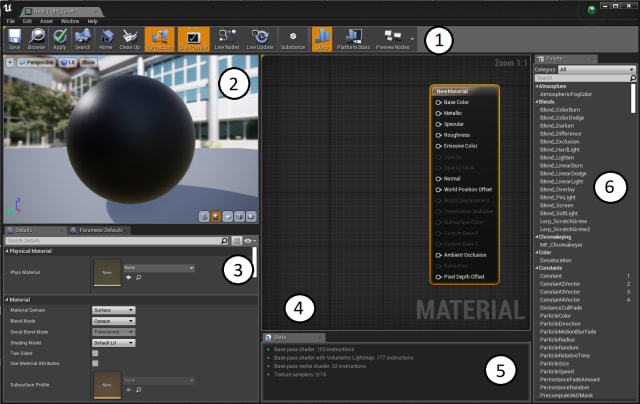
Task: Open the Blend Mode dropdown
Action: click(113, 321)
